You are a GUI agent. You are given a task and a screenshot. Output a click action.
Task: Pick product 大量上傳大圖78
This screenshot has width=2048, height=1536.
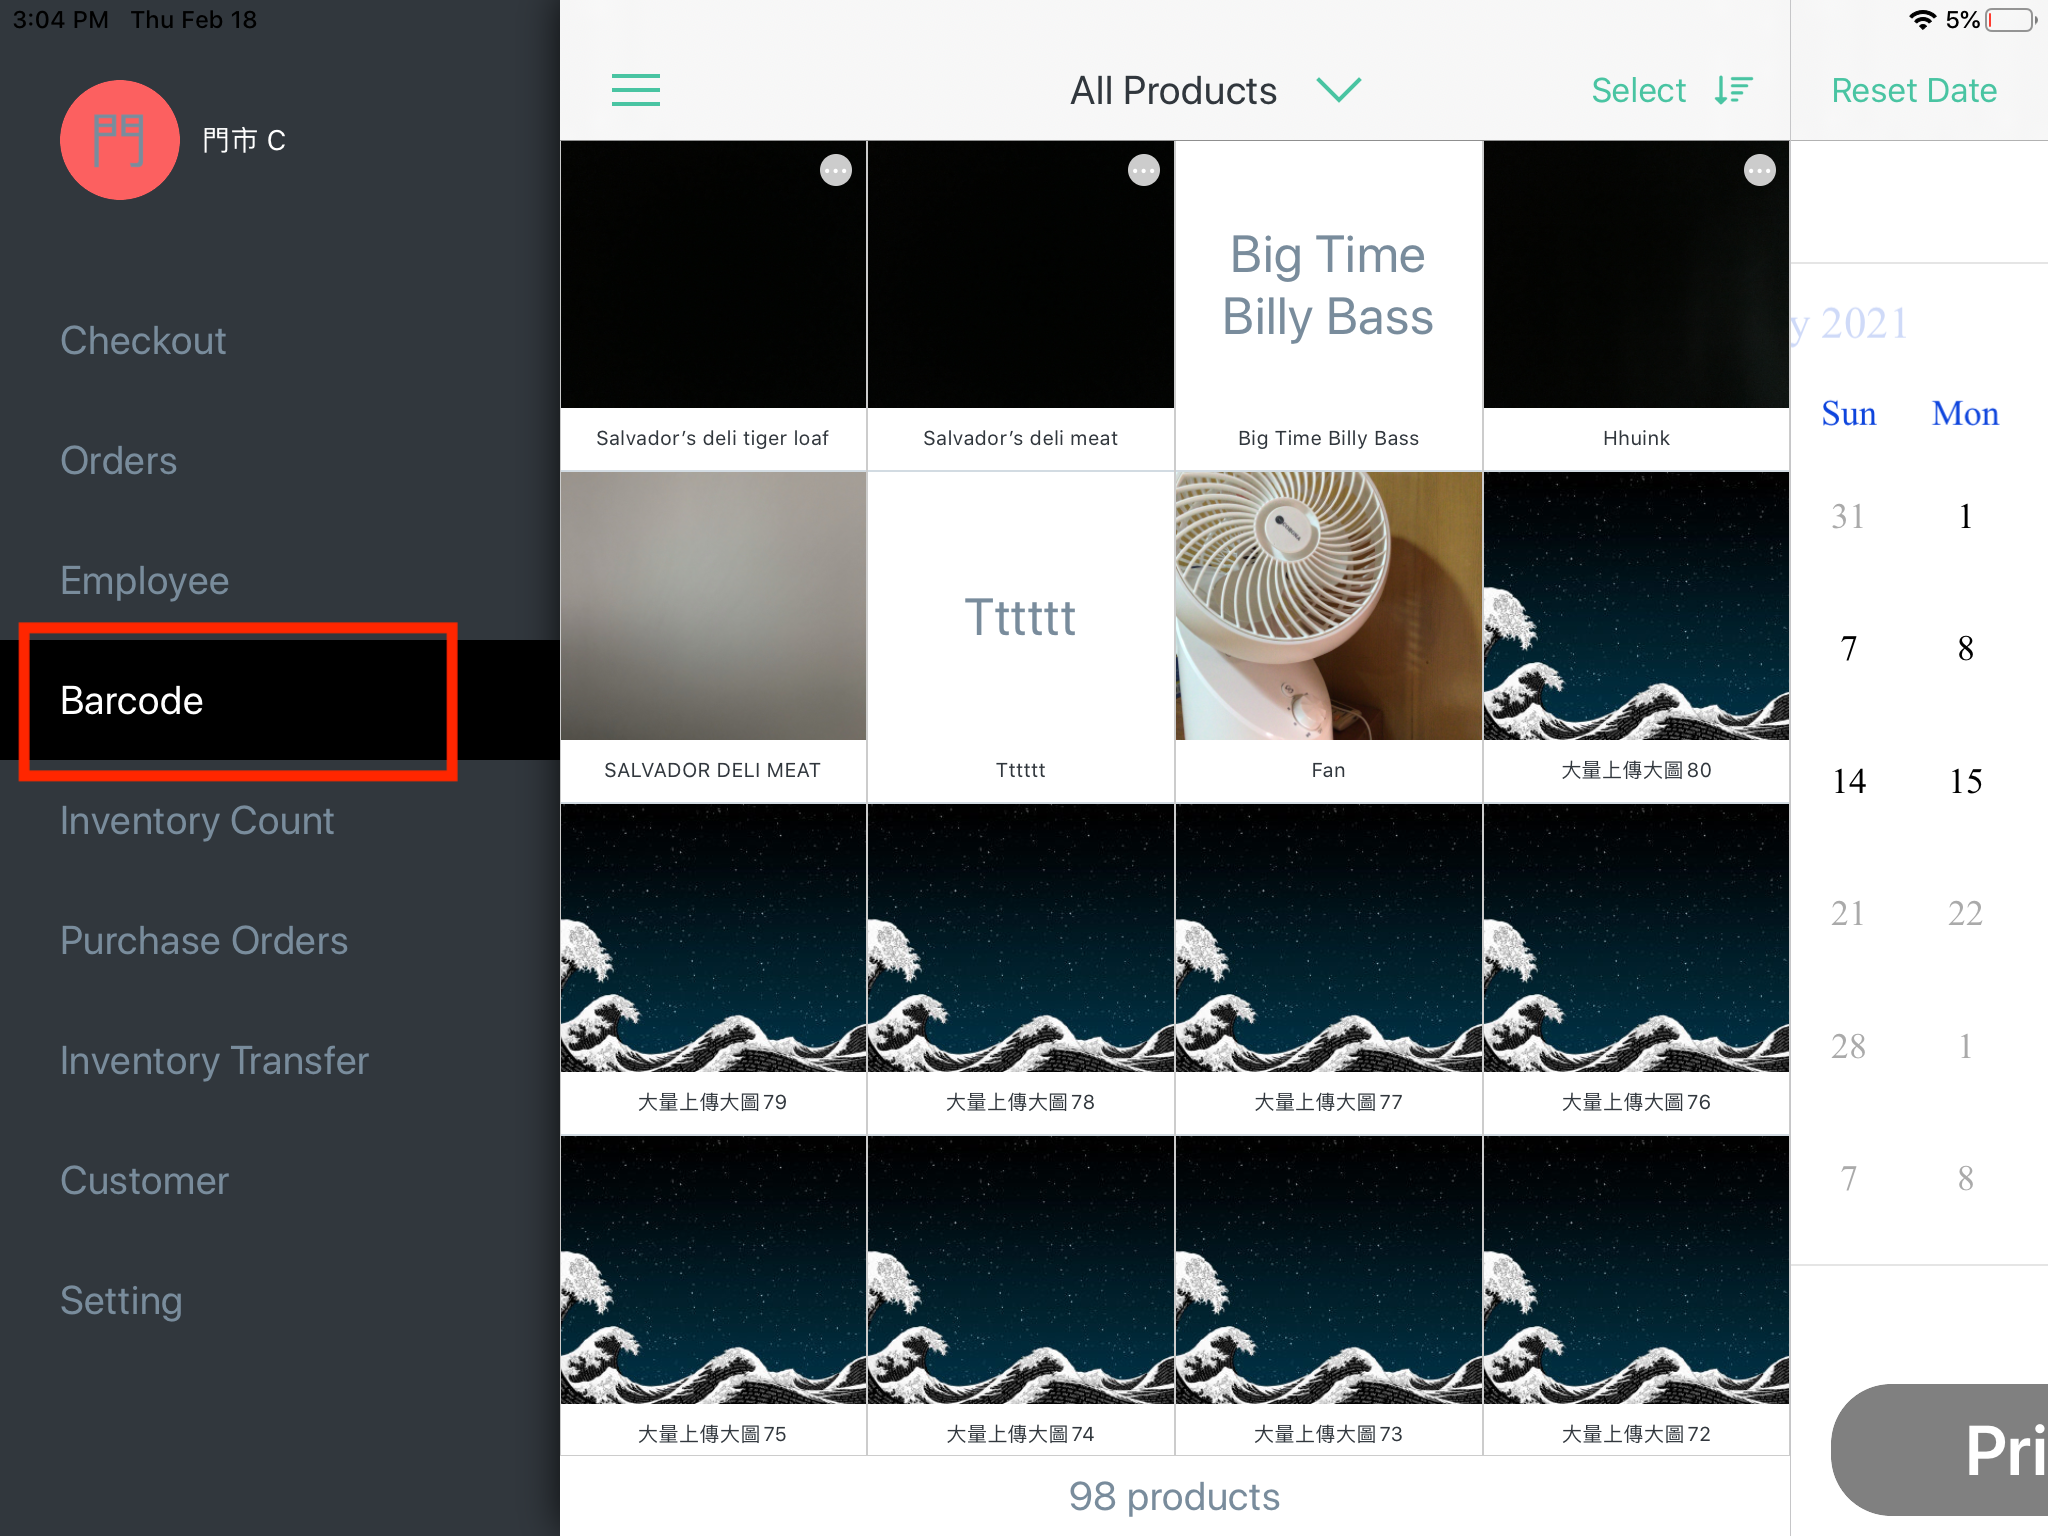[1020, 969]
